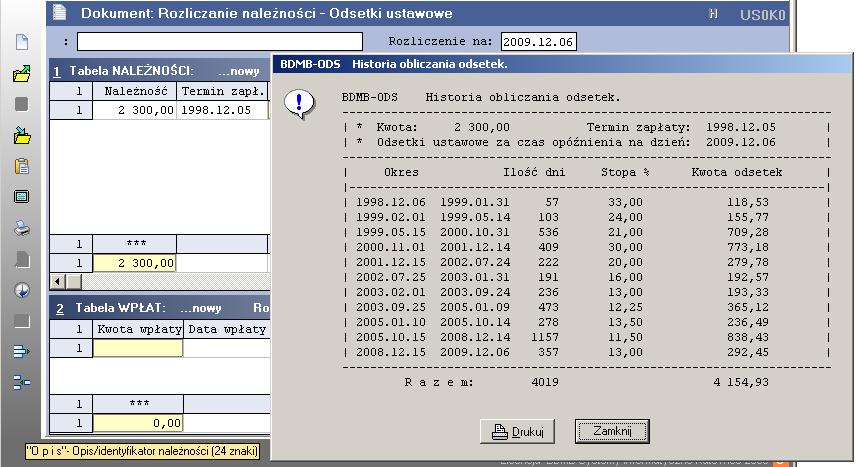Click the period row starting 1999.02.01

tap(587, 217)
